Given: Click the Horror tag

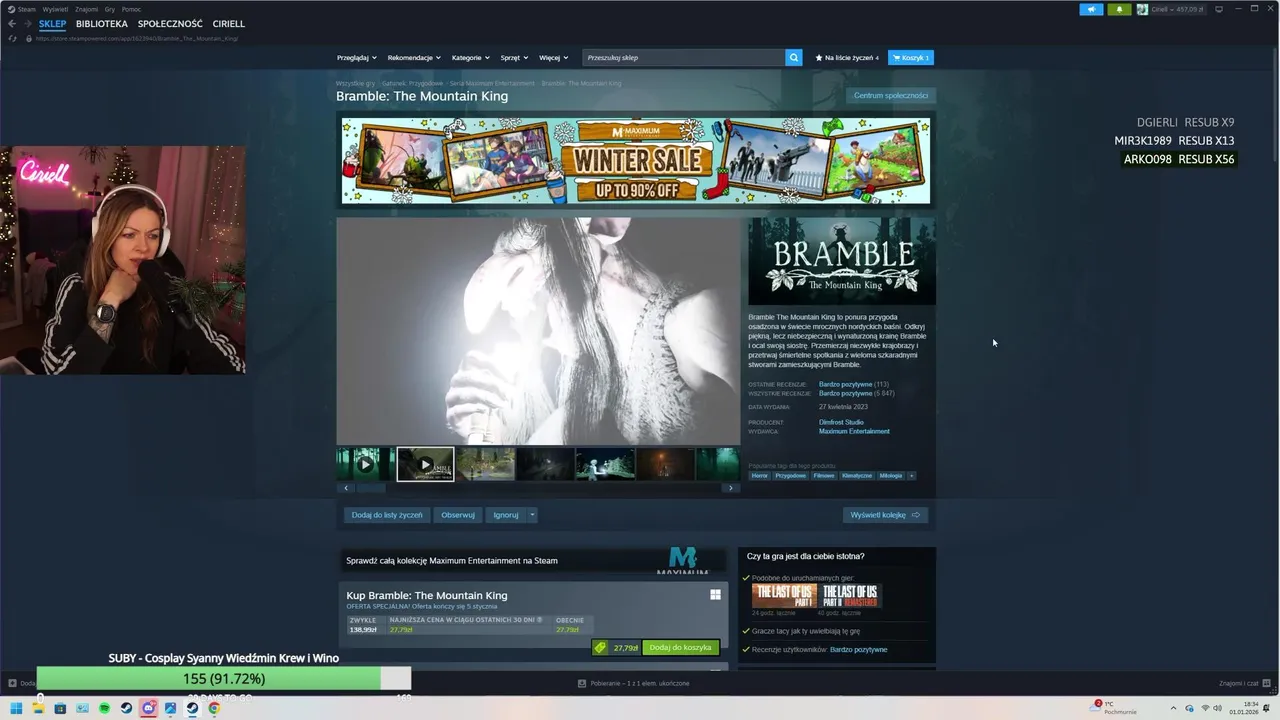Looking at the screenshot, I should [760, 476].
